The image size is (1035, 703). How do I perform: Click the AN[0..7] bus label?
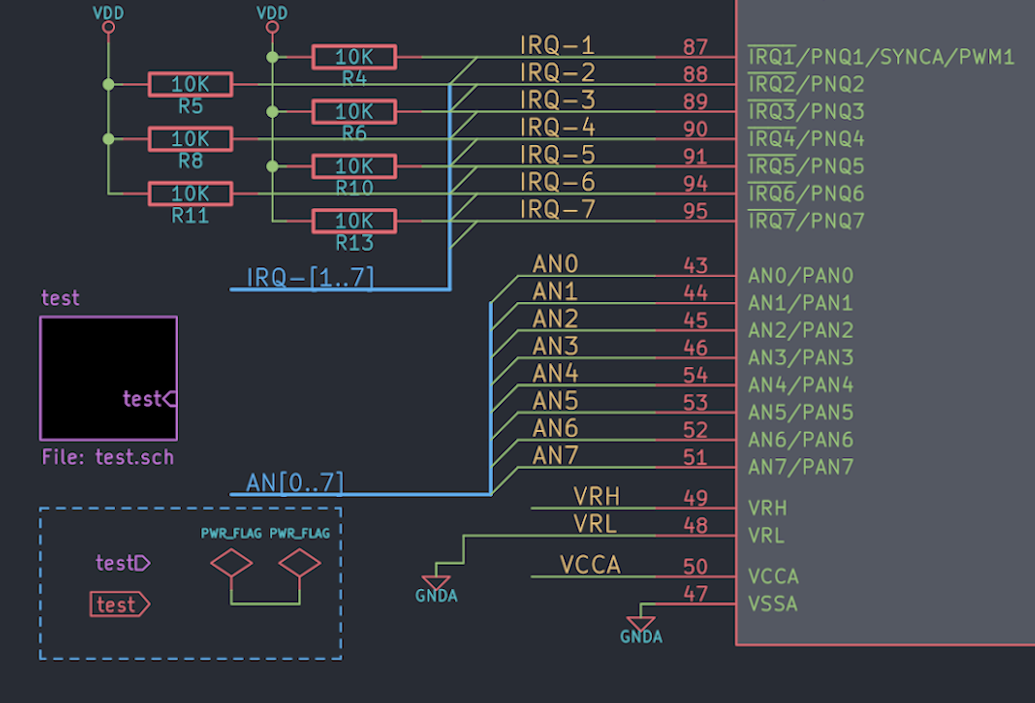[x=294, y=483]
